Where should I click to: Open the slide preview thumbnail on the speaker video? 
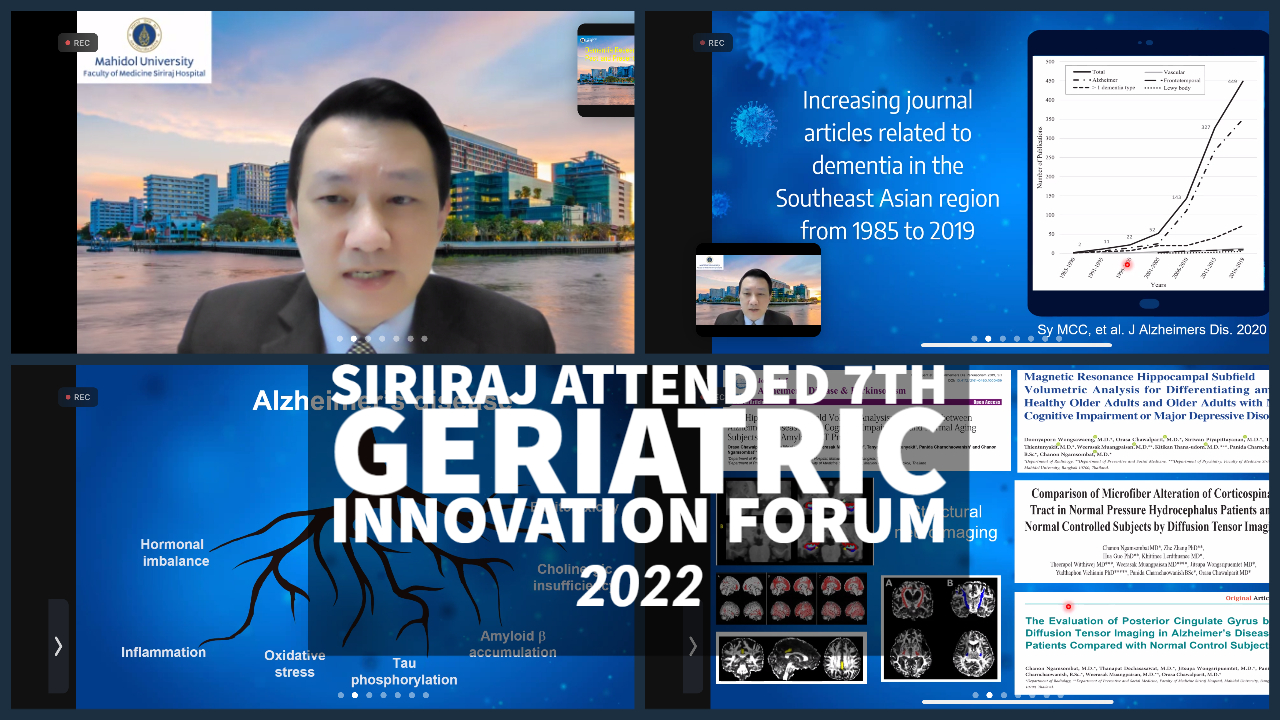coord(606,70)
